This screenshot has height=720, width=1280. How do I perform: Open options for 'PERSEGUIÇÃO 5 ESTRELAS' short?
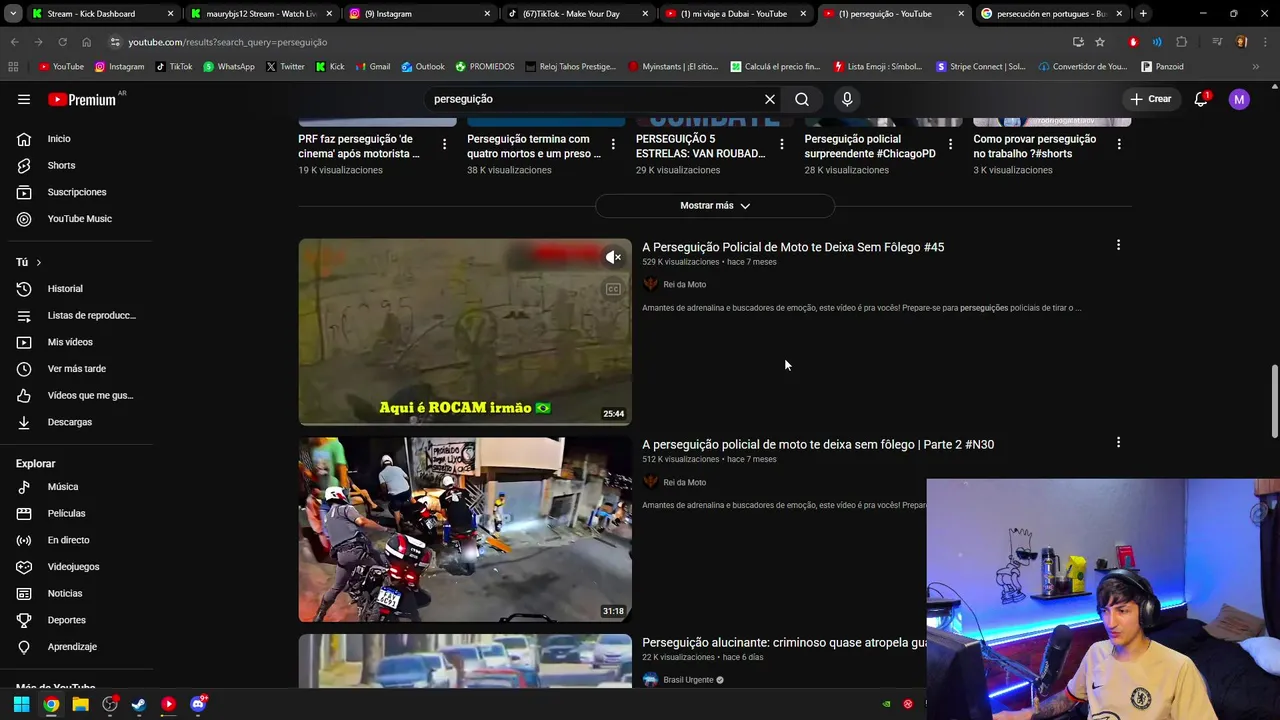(782, 145)
